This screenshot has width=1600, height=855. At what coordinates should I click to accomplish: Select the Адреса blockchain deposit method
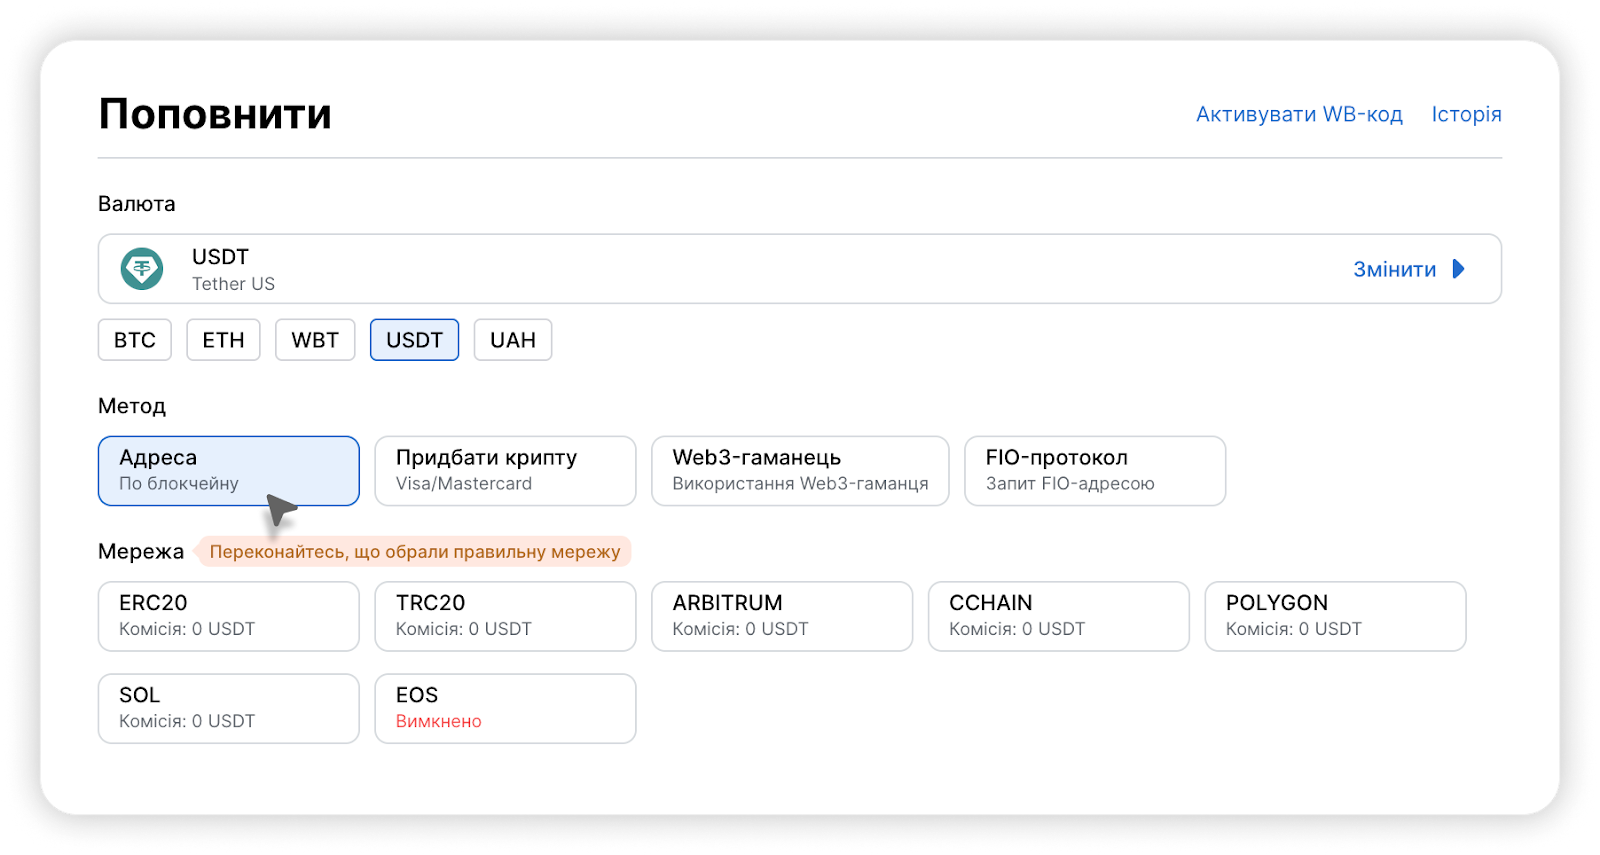click(228, 470)
